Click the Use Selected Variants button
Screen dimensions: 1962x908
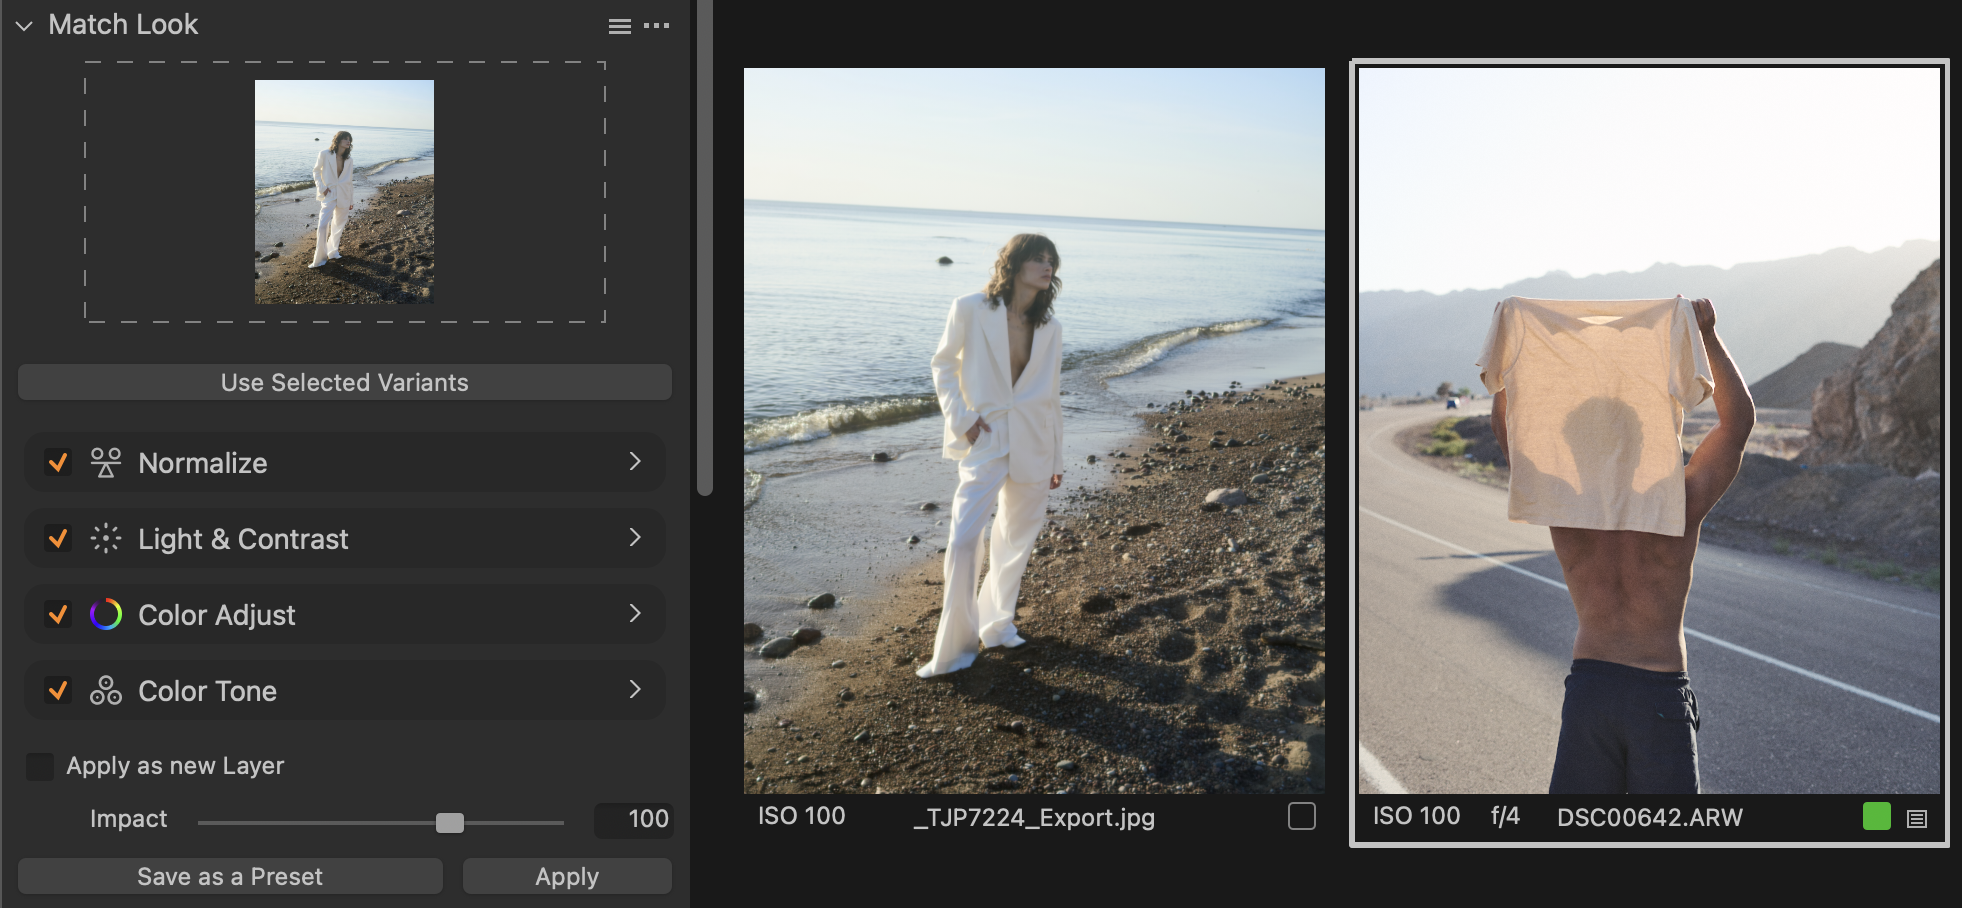[x=344, y=383]
